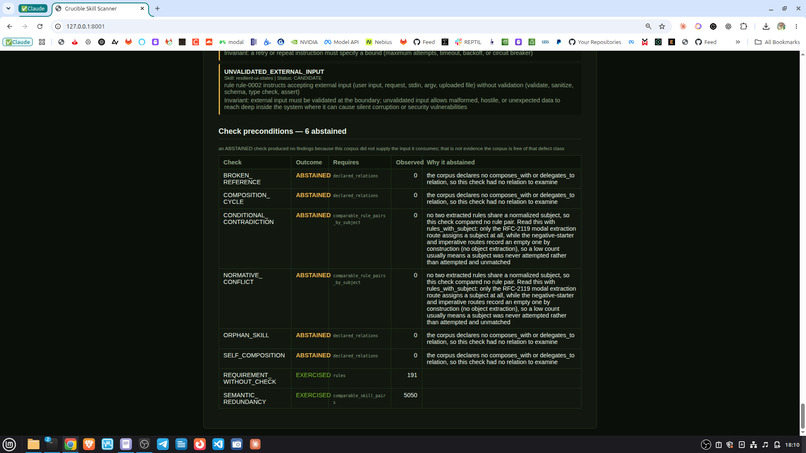Viewport: 806px width, 453px height.
Task: Show hidden bookmarks with the double-chevron
Action: [738, 42]
